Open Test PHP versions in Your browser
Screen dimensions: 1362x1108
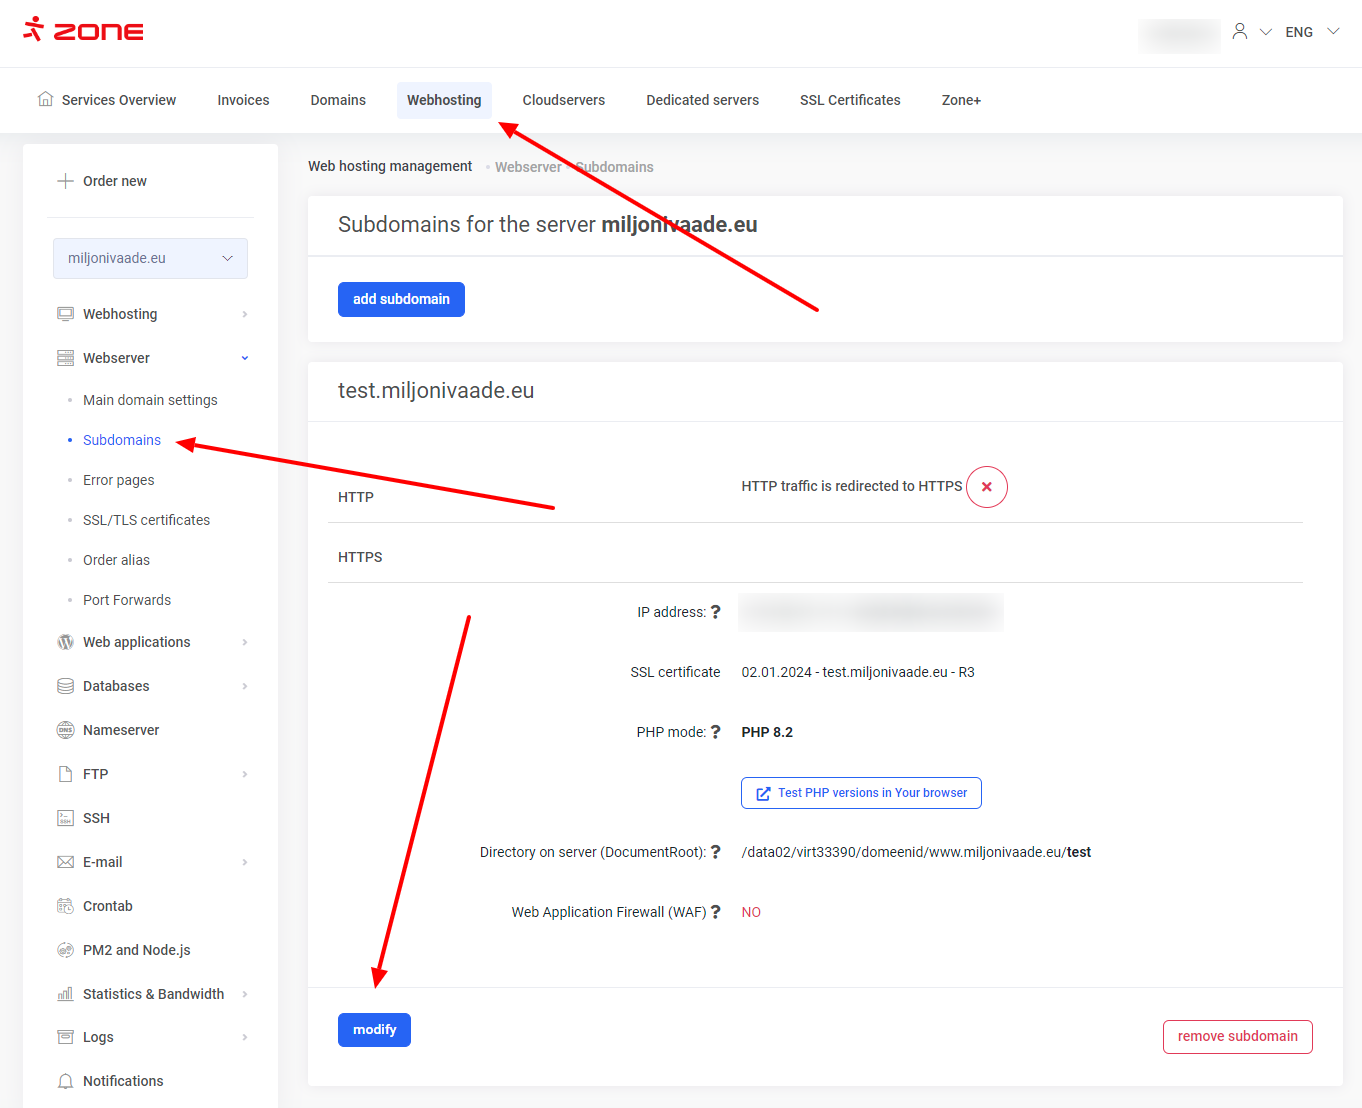click(x=861, y=793)
